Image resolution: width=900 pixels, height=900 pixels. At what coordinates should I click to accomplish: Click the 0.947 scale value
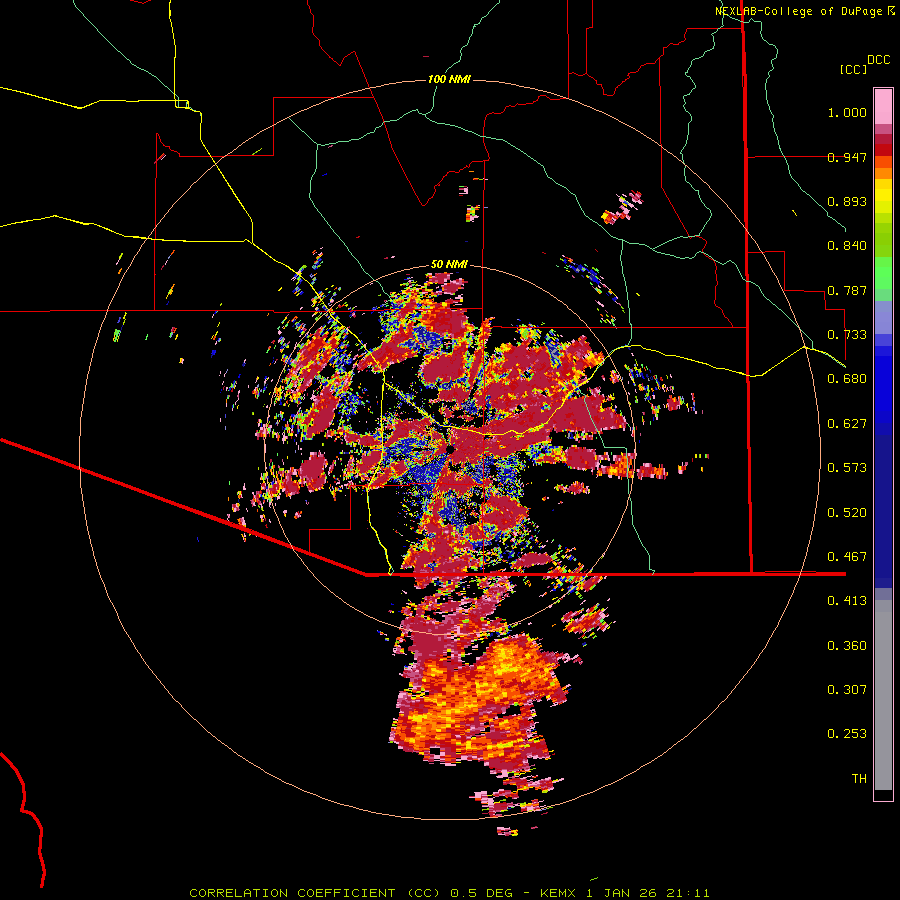click(847, 157)
